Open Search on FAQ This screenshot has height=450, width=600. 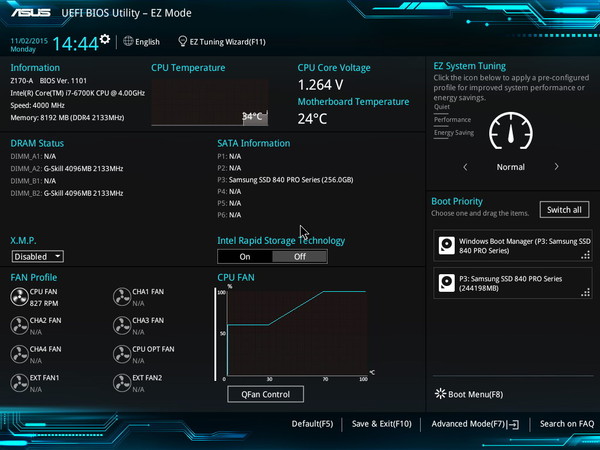coord(567,424)
